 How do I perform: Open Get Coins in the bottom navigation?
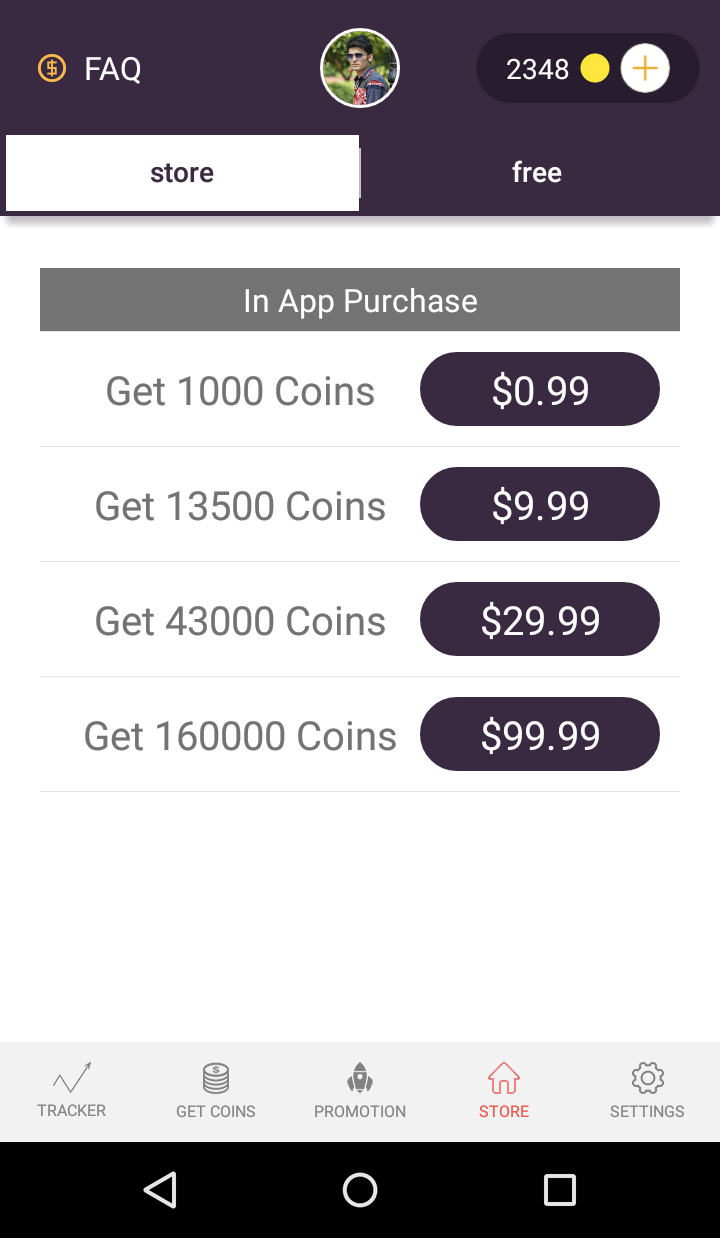216,1091
